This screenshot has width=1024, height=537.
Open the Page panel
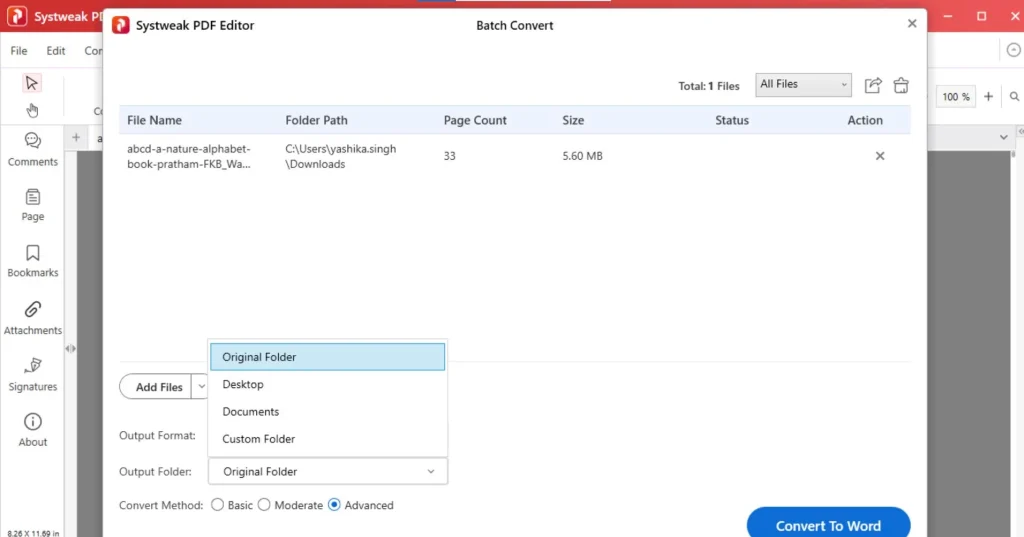[x=33, y=205]
